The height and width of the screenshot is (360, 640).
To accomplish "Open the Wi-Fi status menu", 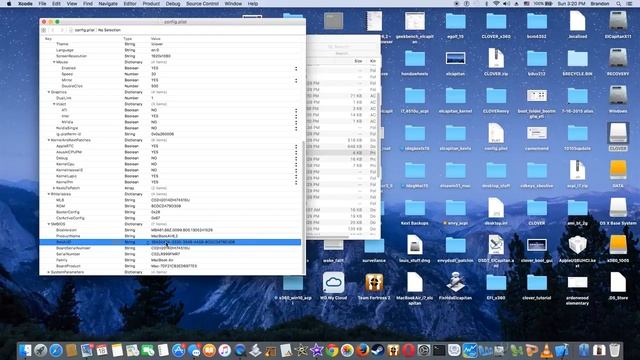I will pyautogui.click(x=496, y=4).
